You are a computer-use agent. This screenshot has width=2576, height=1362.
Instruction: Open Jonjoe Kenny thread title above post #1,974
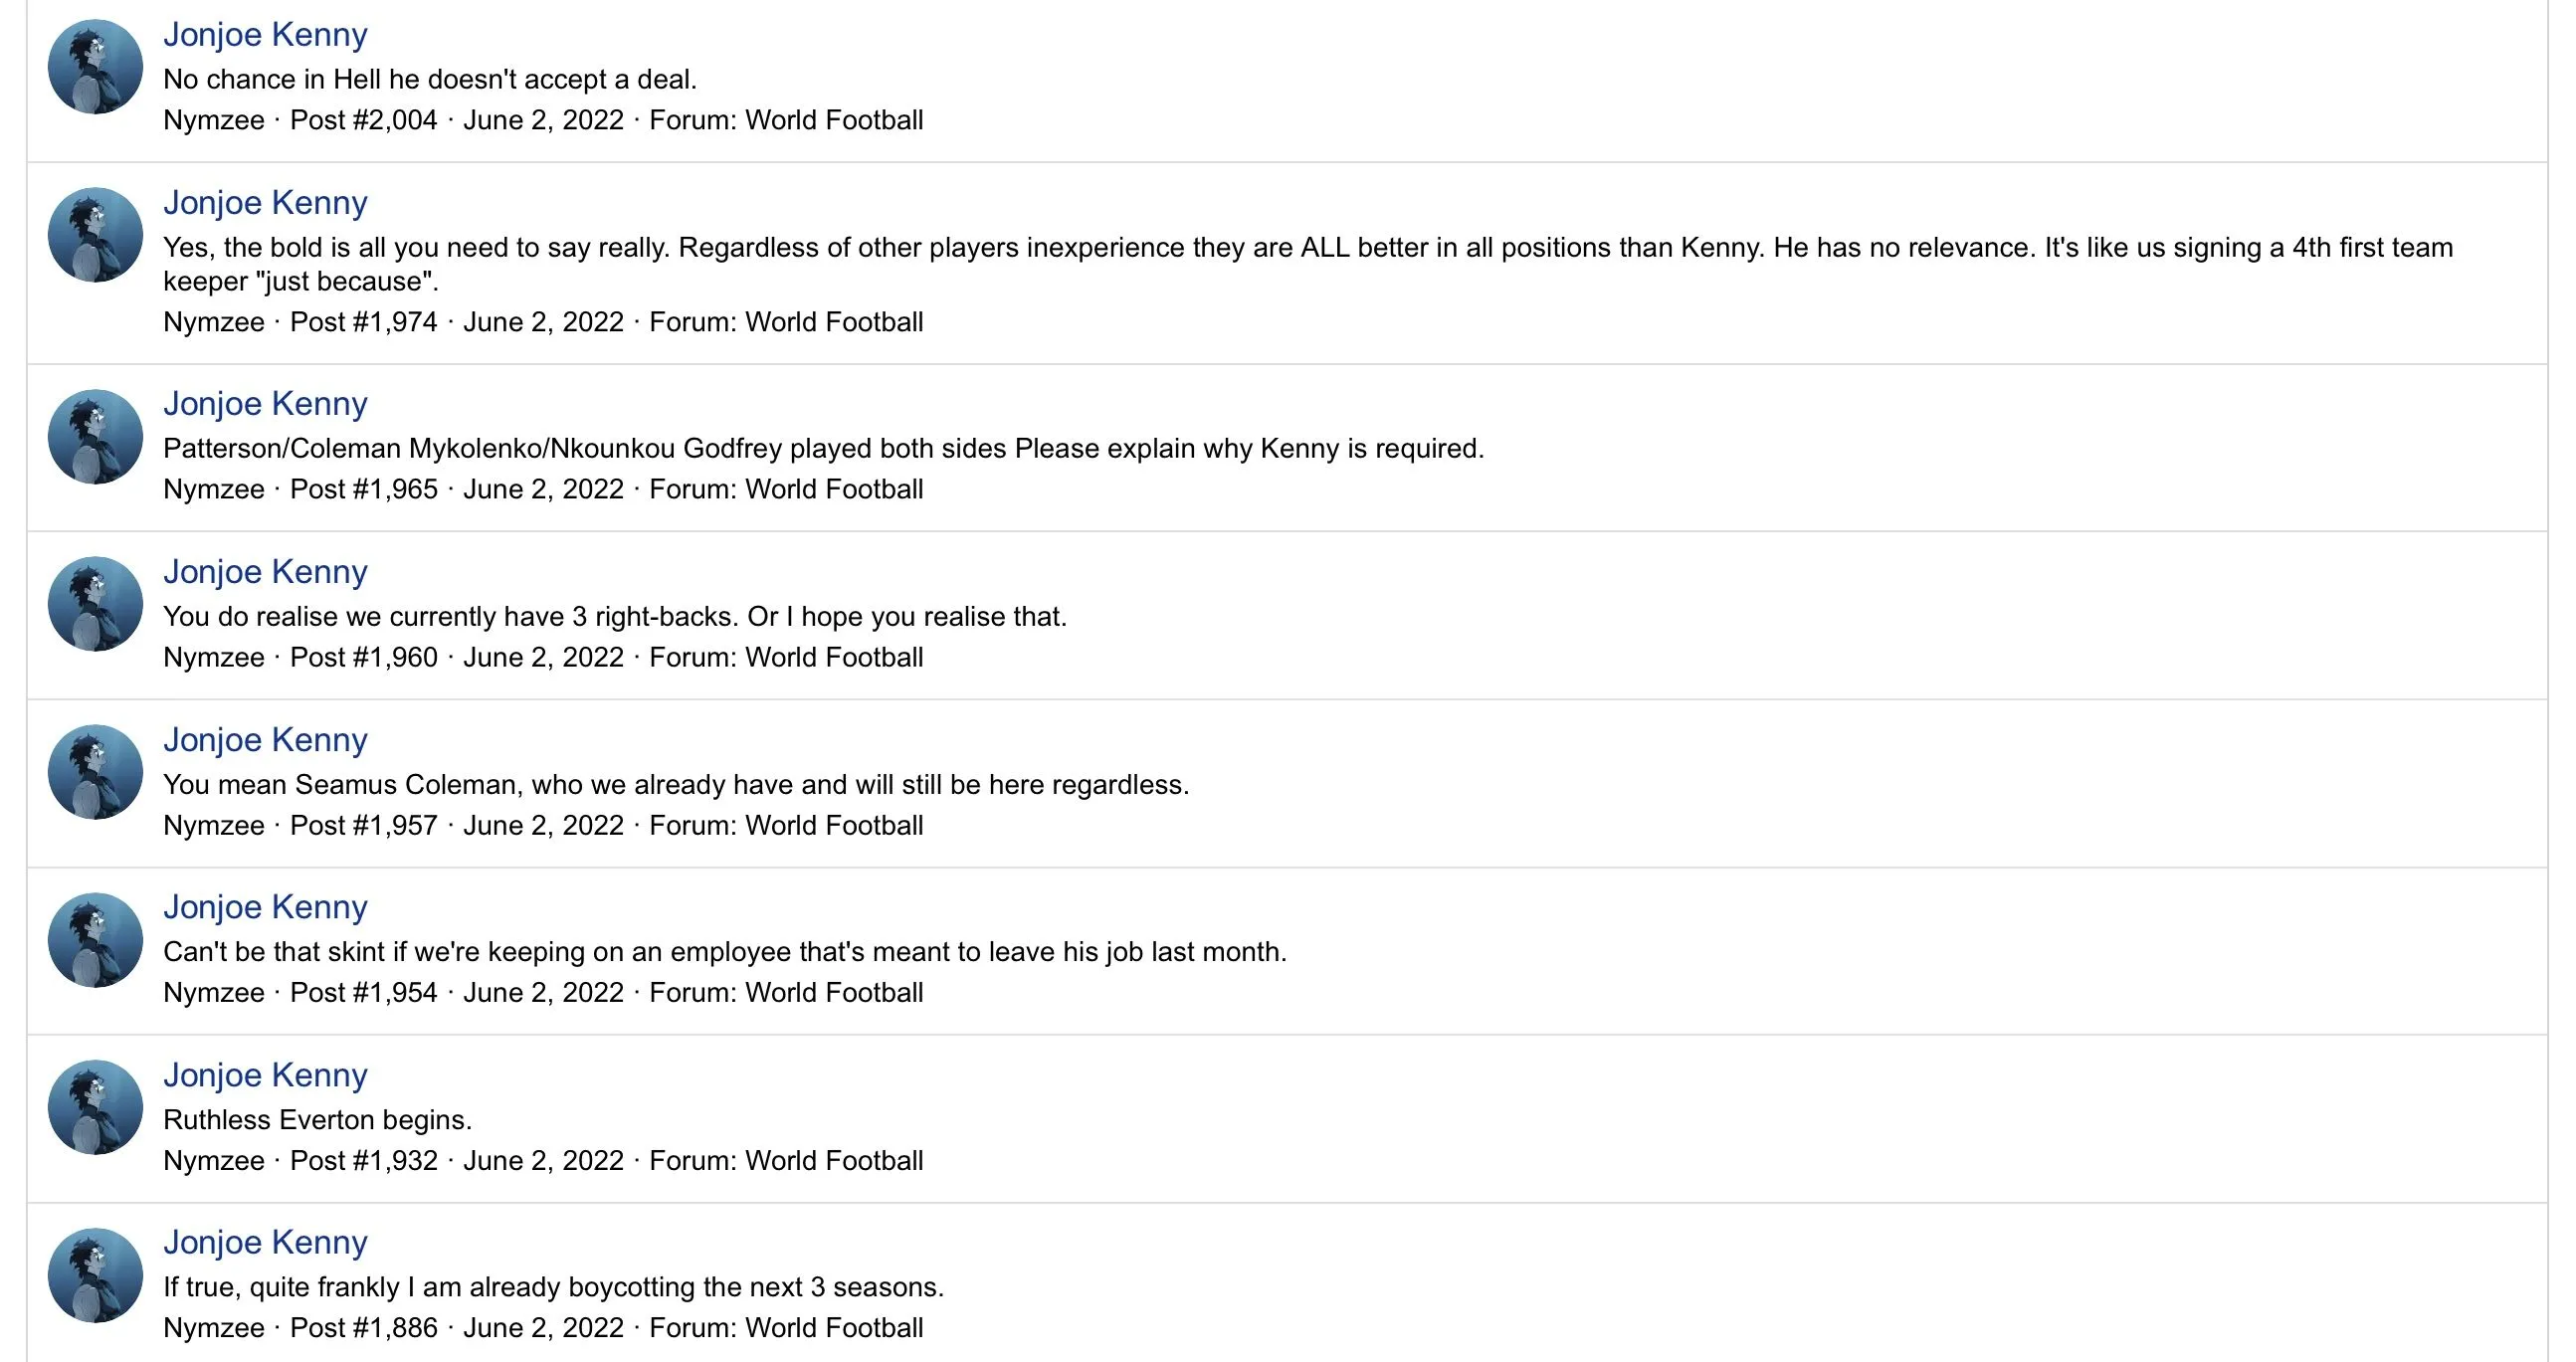[265, 203]
